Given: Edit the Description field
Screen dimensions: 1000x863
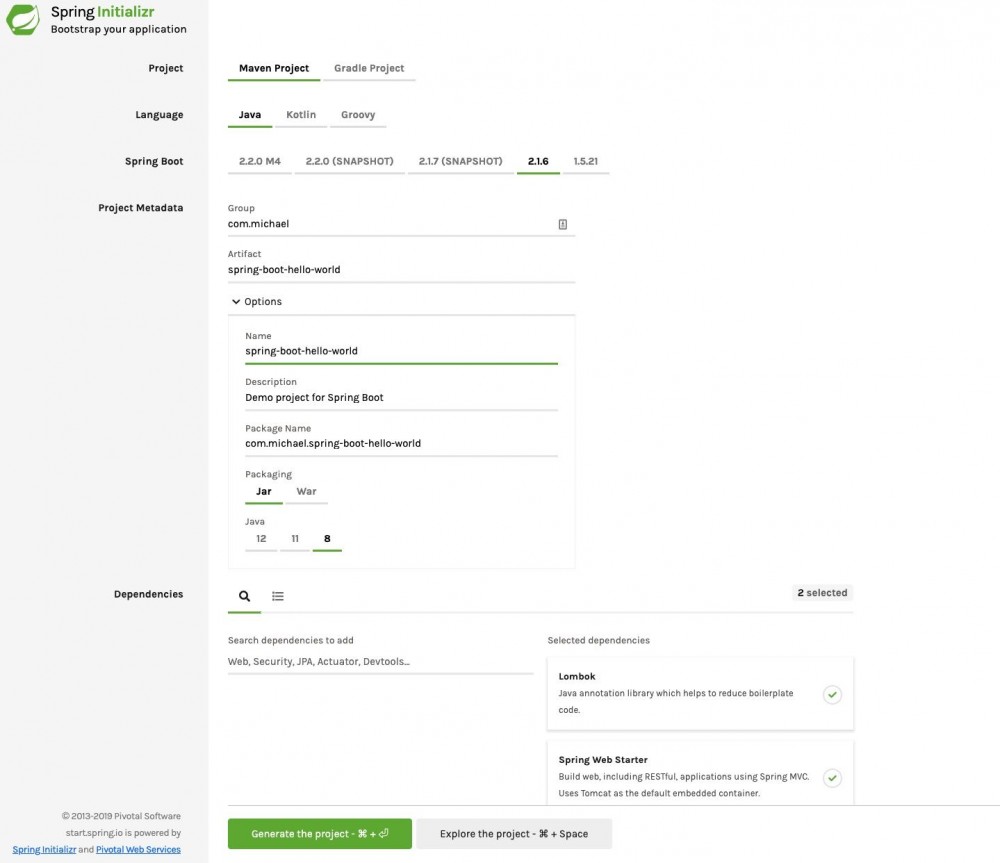Looking at the screenshot, I should coord(401,397).
